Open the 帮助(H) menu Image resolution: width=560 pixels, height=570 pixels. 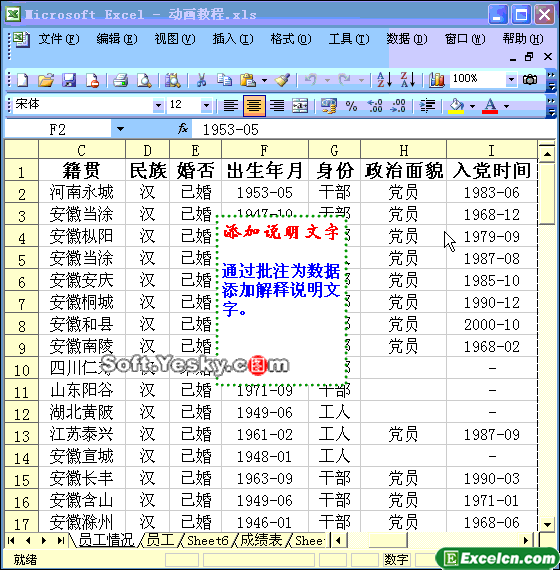tap(523, 39)
